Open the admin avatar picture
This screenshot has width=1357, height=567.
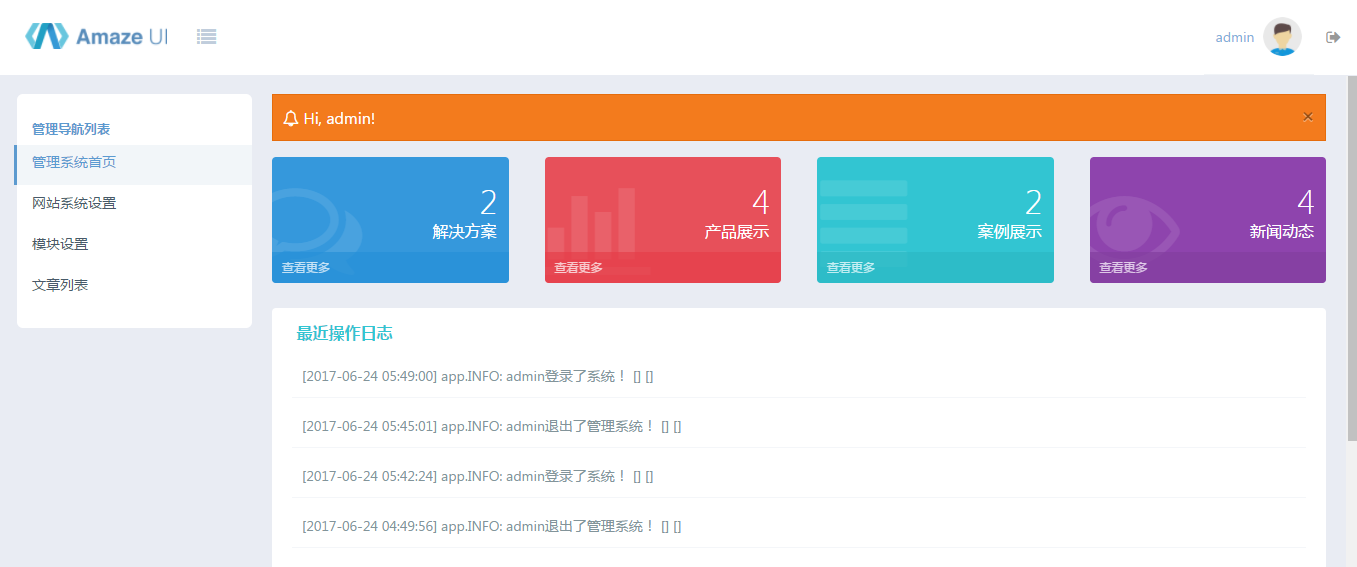pyautogui.click(x=1282, y=37)
